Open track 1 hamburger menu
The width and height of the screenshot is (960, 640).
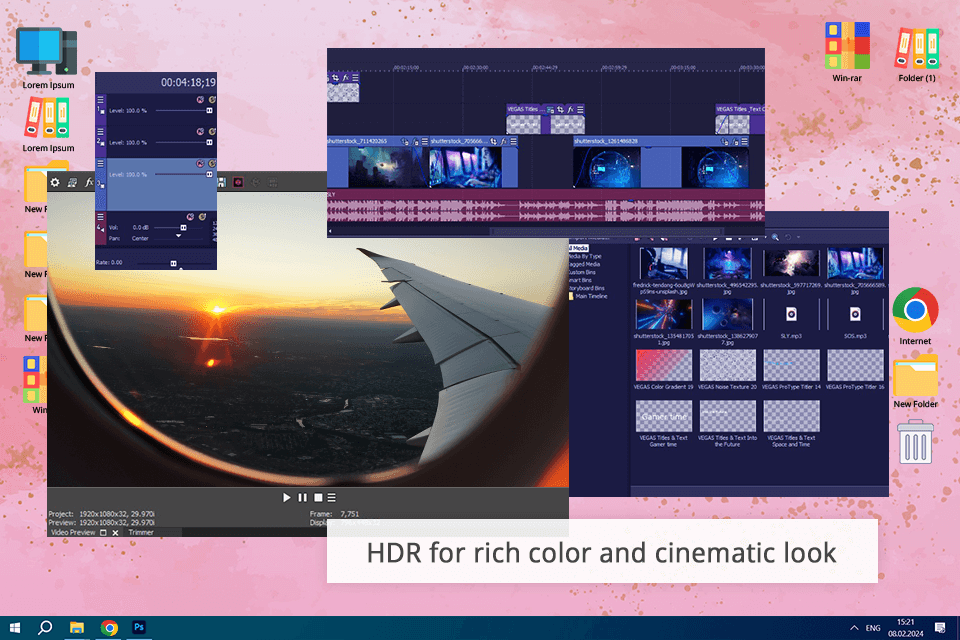100,99
